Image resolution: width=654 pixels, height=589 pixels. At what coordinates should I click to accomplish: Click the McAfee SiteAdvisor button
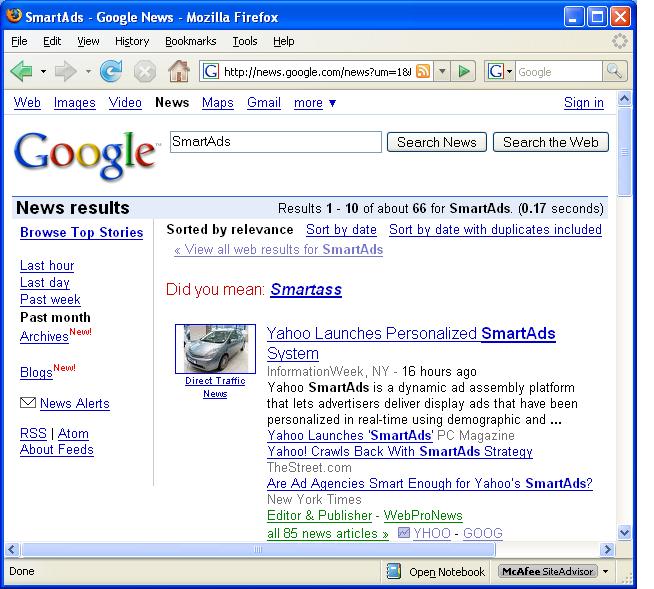click(548, 571)
